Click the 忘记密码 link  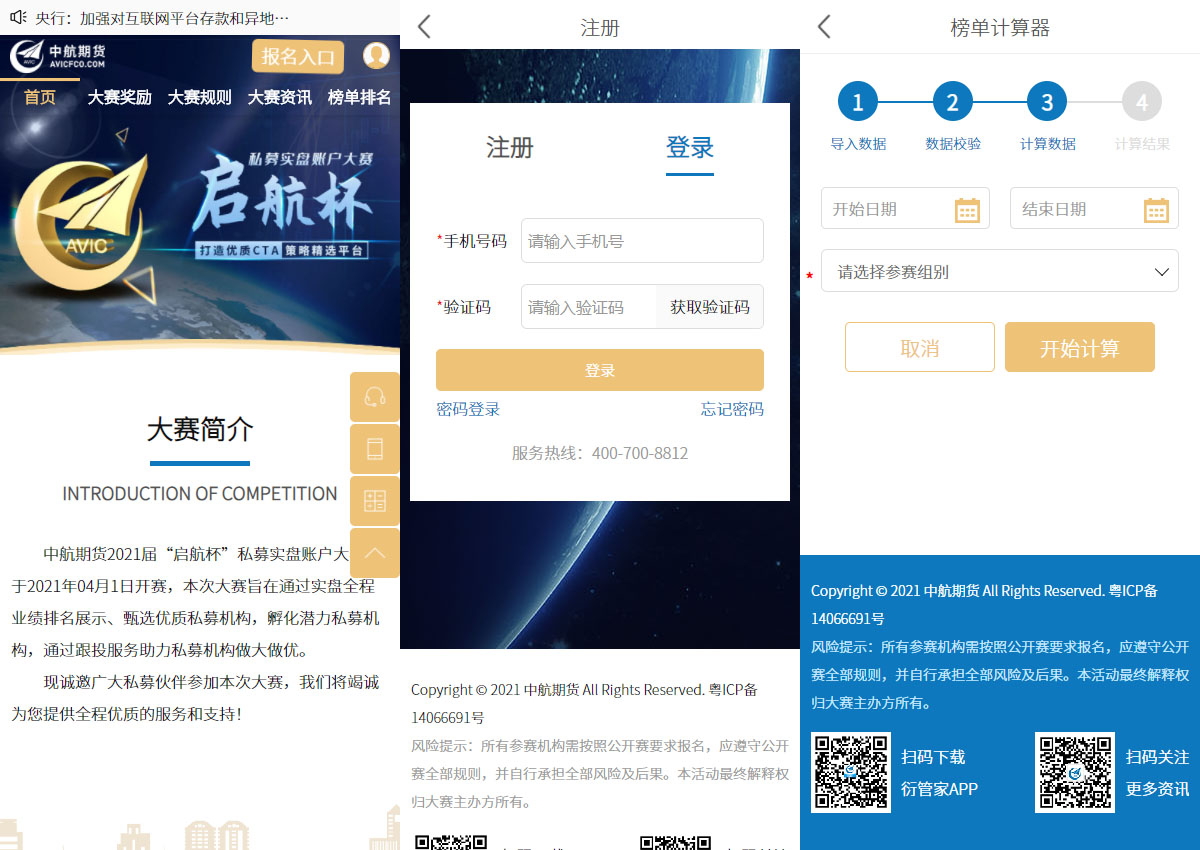coord(732,409)
